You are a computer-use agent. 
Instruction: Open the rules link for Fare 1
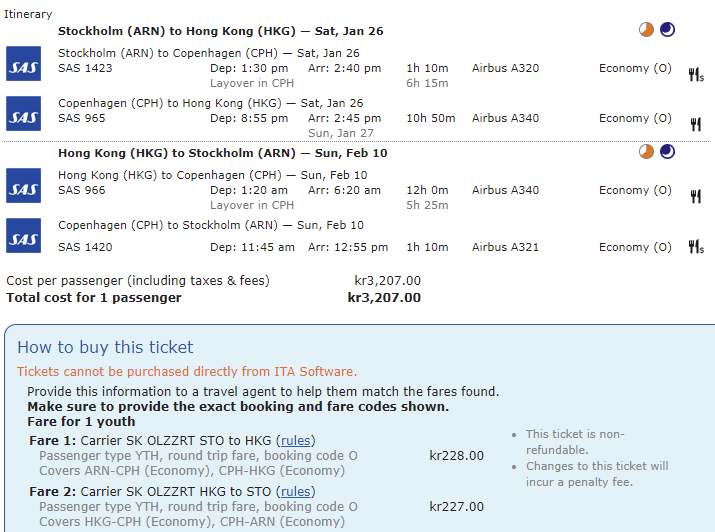tap(294, 440)
